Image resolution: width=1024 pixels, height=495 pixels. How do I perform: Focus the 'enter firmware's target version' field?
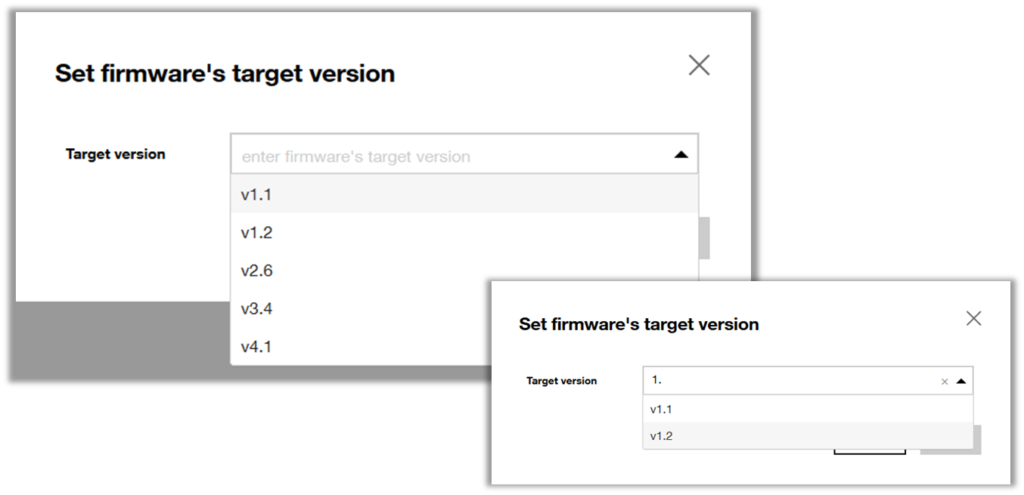pos(451,155)
